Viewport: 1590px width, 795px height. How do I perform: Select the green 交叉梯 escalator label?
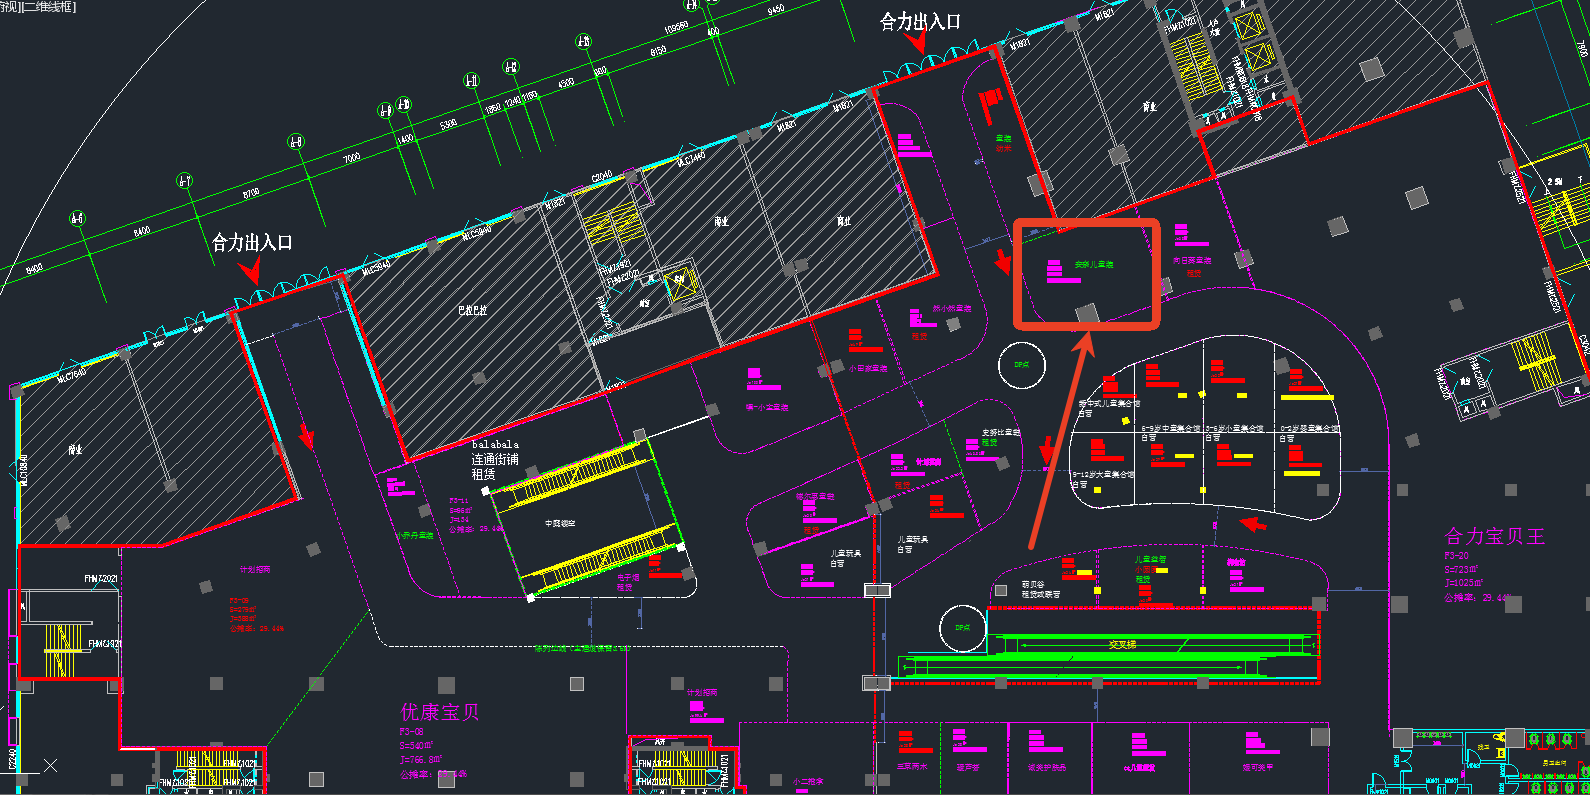click(x=1122, y=645)
